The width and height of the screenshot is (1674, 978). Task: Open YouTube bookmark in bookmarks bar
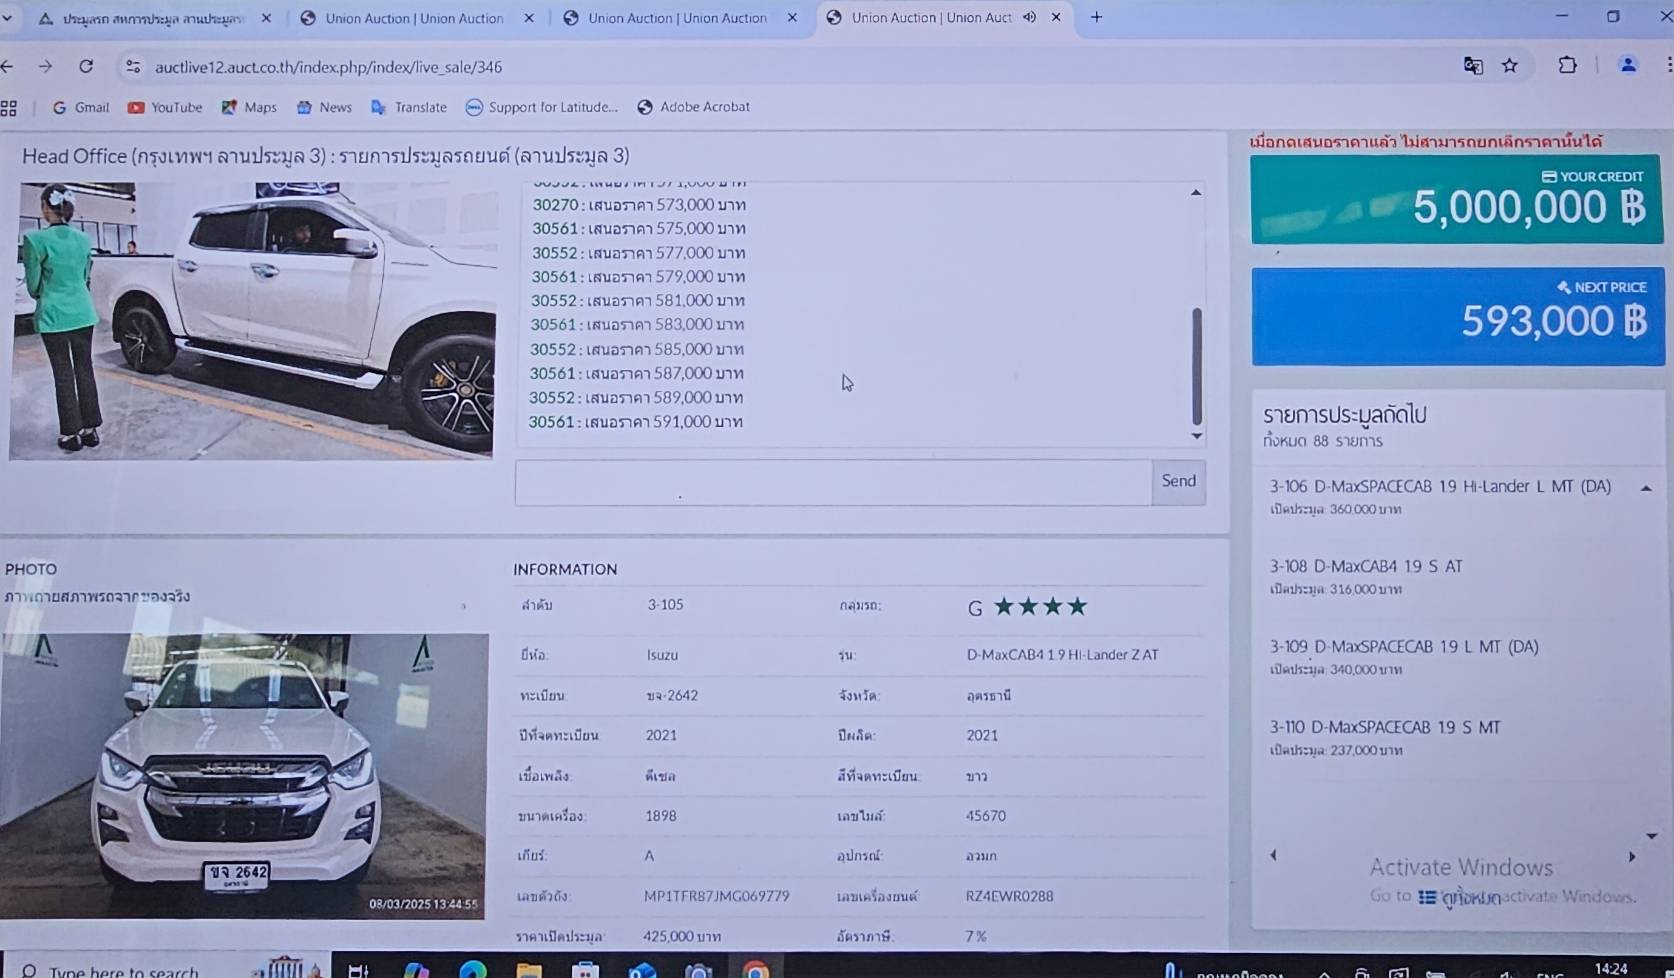(x=165, y=107)
